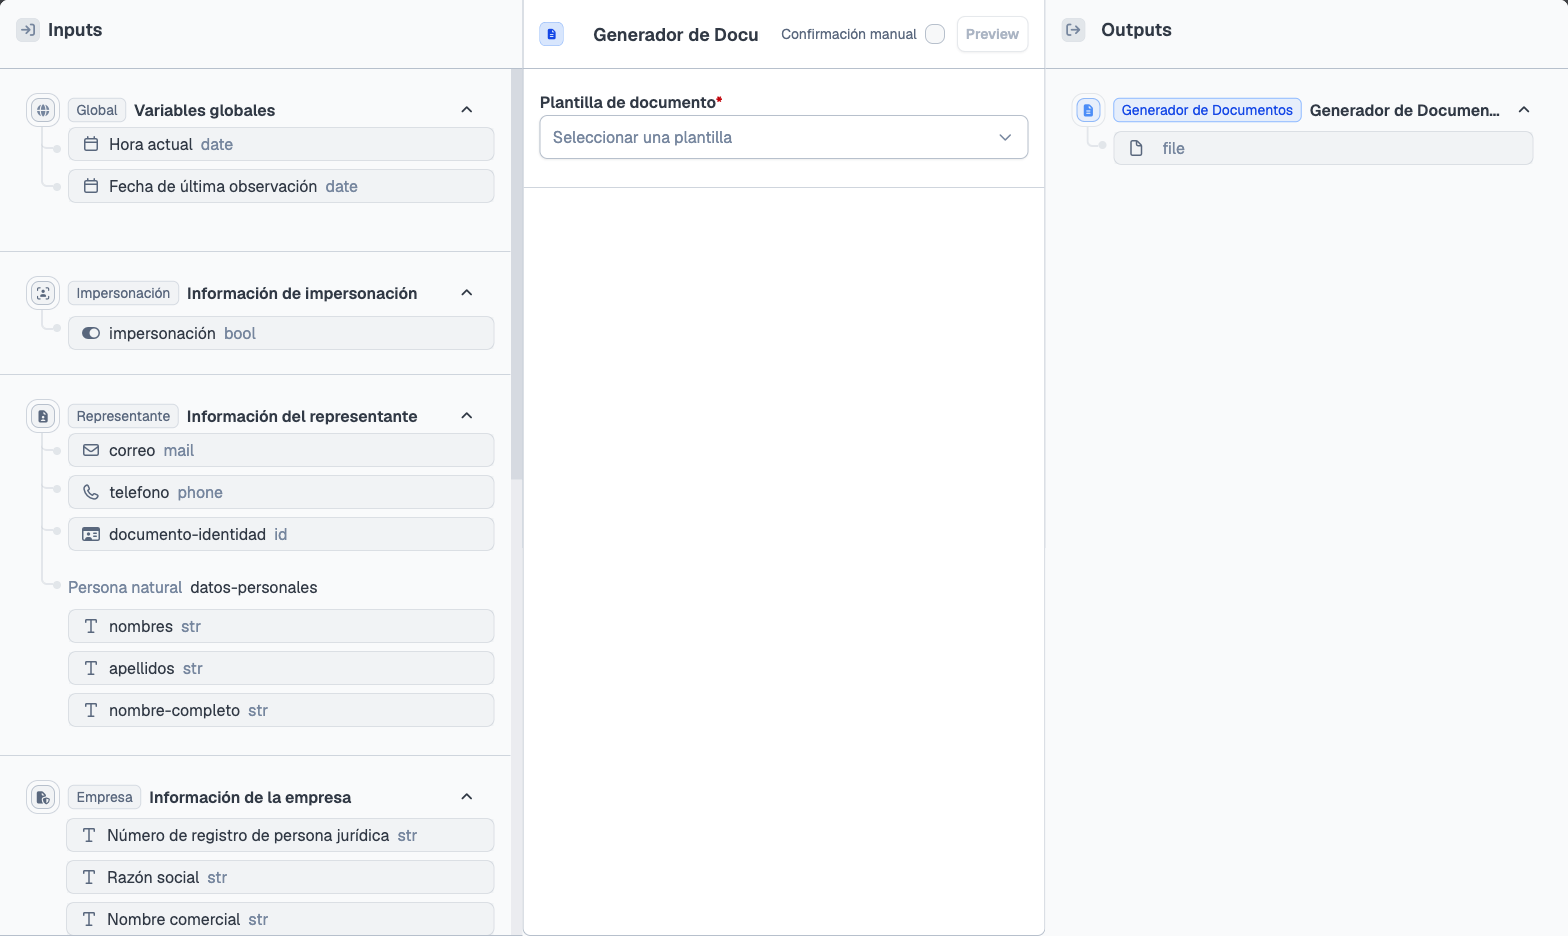Click the Plantilla de documento label
This screenshot has height=936, width=1568.
(631, 102)
